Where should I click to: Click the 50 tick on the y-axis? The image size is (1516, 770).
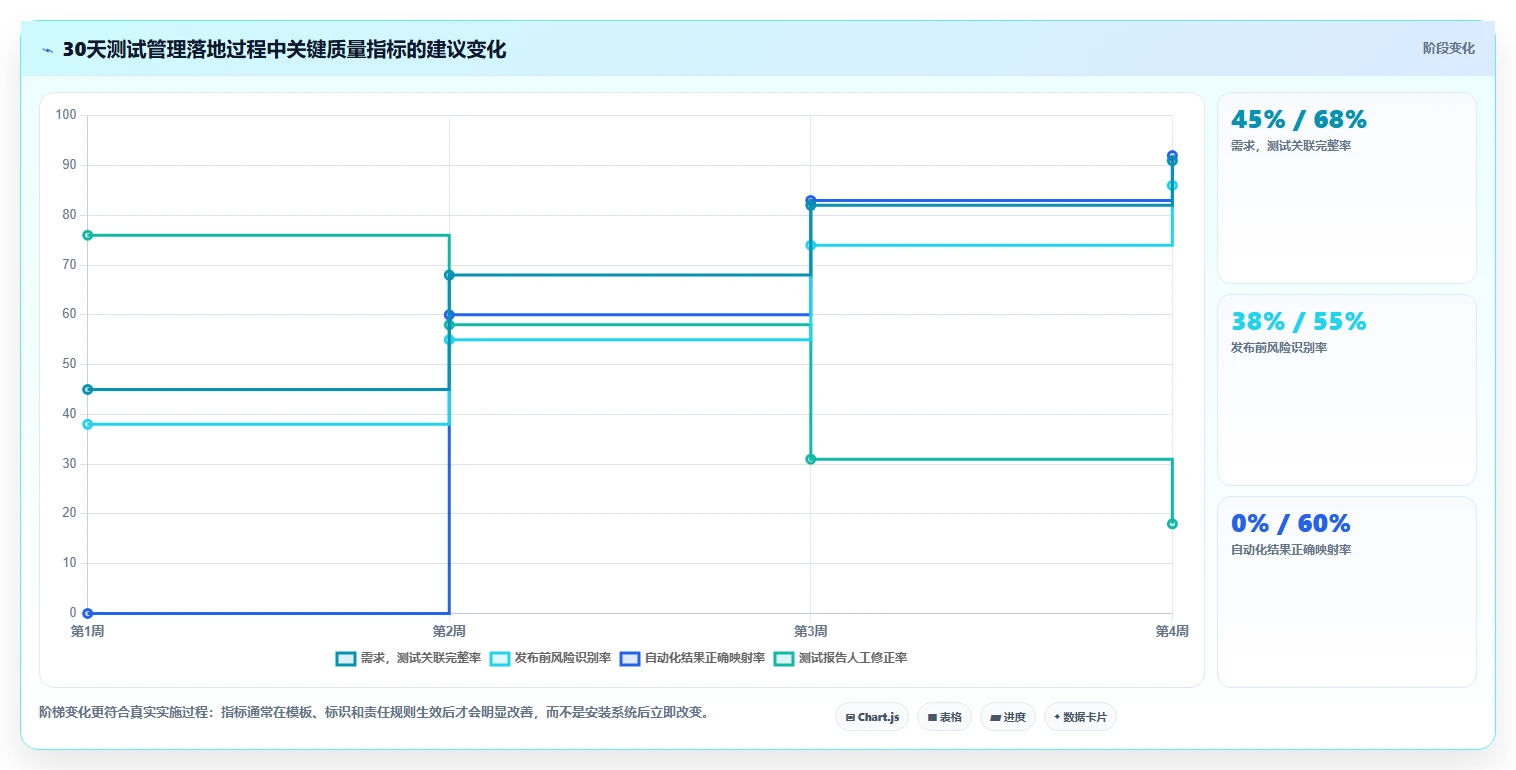click(69, 364)
